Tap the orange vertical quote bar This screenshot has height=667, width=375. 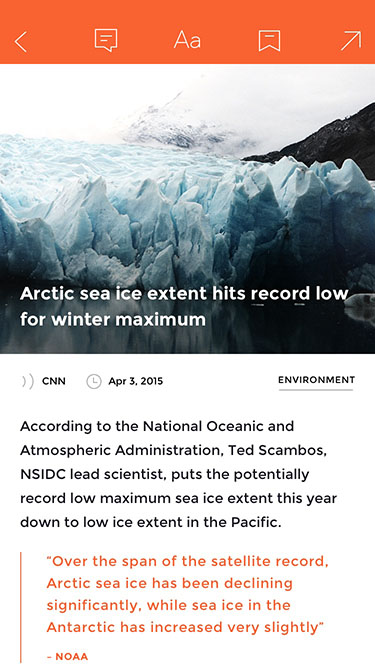pos(20,608)
